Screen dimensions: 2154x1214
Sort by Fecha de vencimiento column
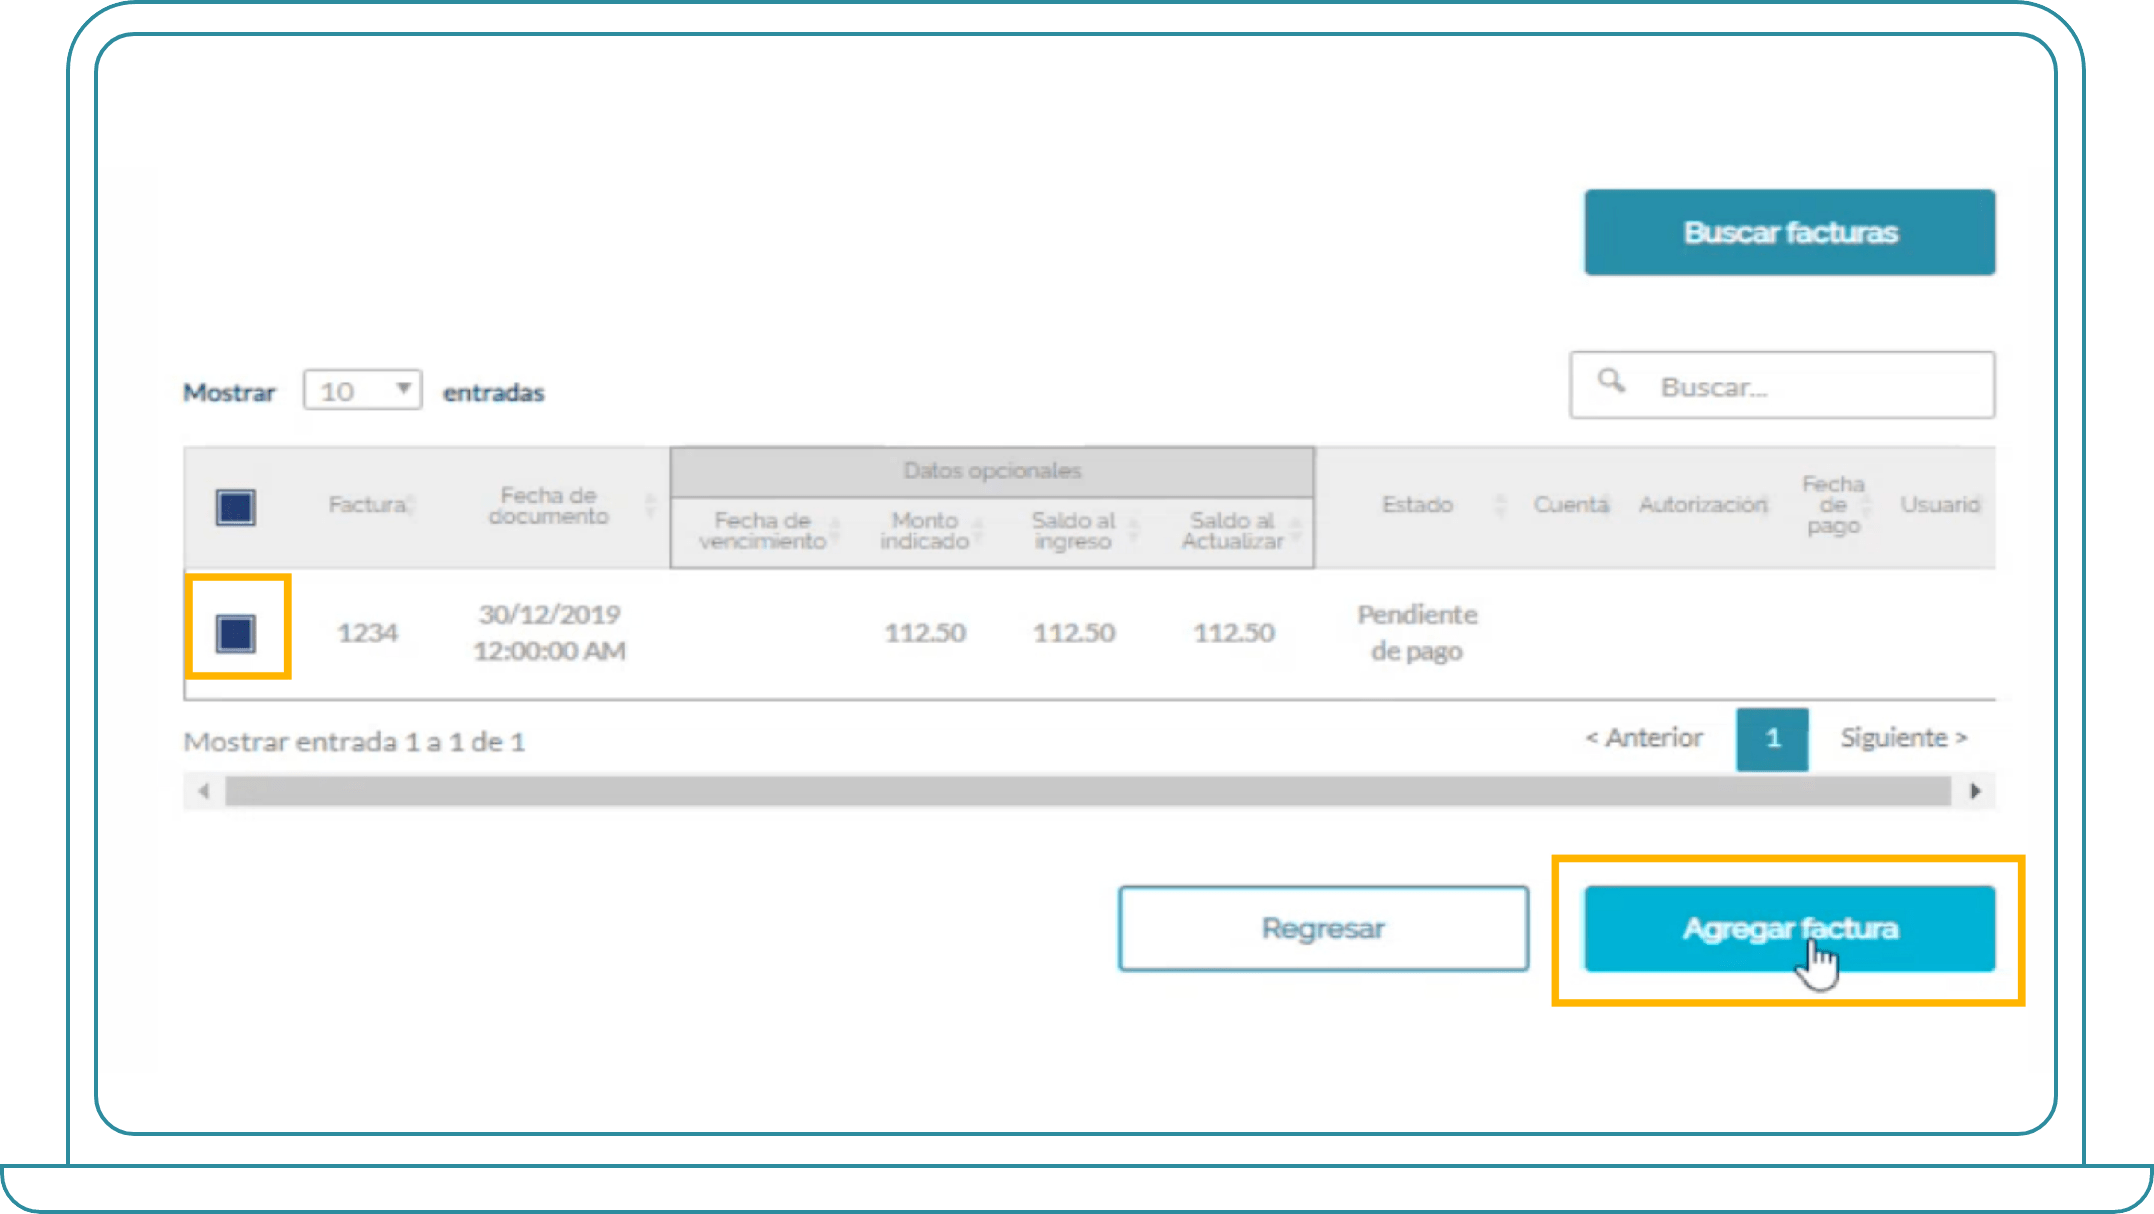click(763, 531)
